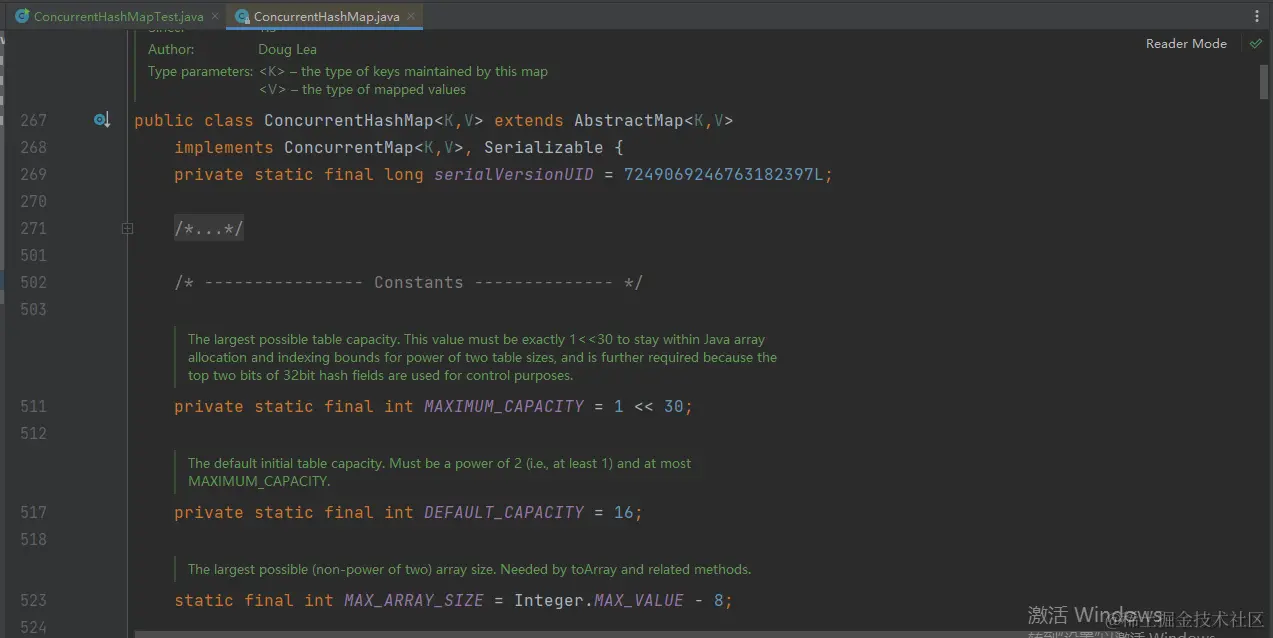The height and width of the screenshot is (638, 1273).
Task: Click line number 267 in gutter
Action: click(x=33, y=120)
